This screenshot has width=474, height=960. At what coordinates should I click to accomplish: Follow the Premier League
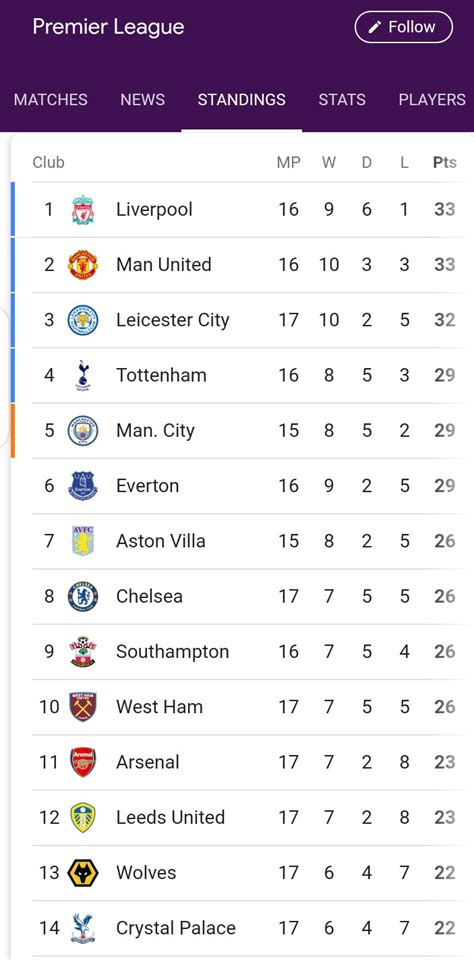click(404, 28)
